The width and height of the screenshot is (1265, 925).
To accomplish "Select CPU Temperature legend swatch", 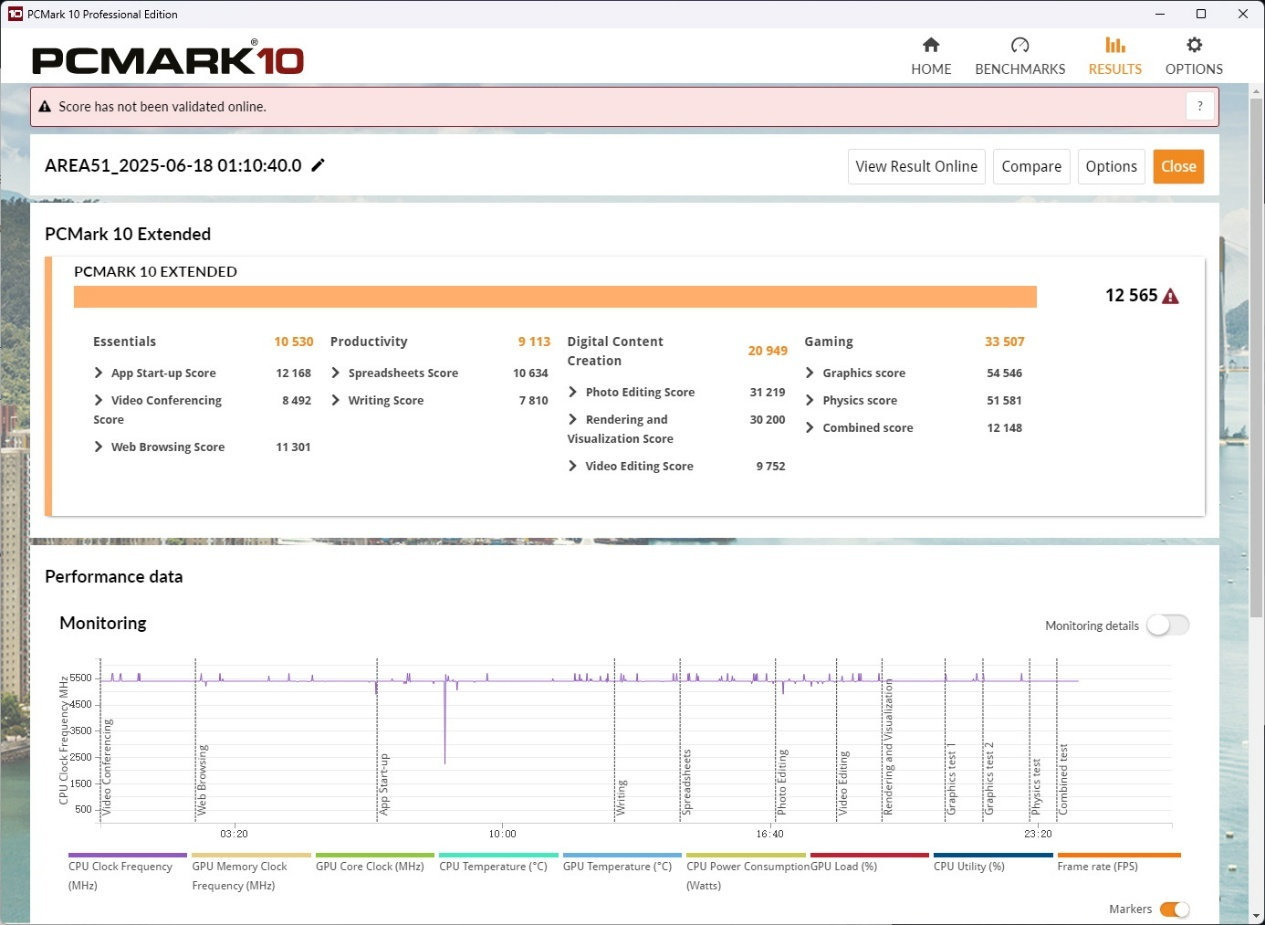I will pyautogui.click(x=498, y=855).
